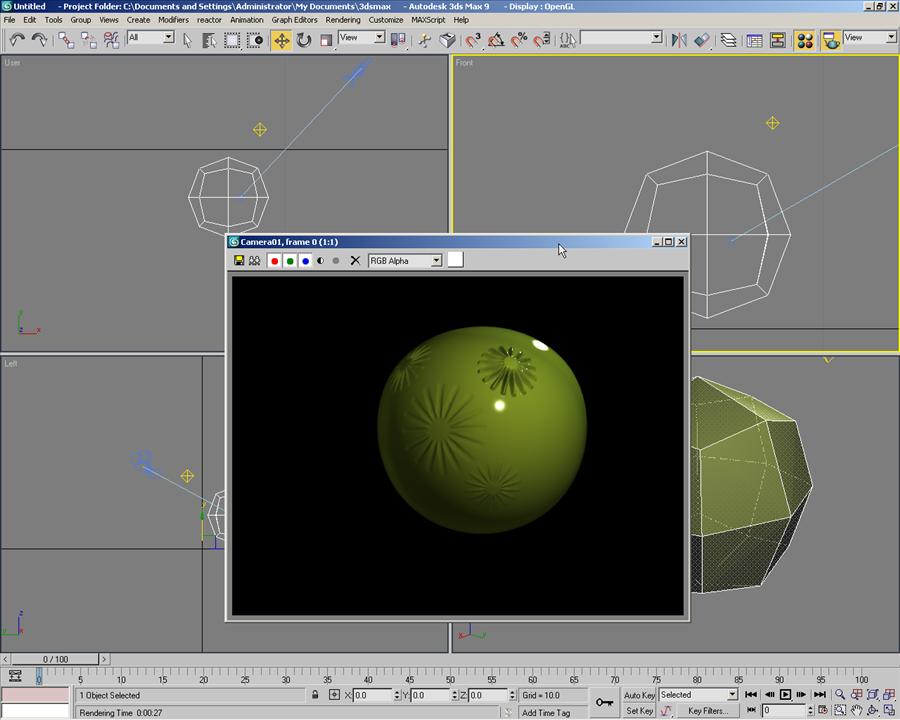Click the Mirror tool icon
The width and height of the screenshot is (900, 720).
(x=679, y=40)
